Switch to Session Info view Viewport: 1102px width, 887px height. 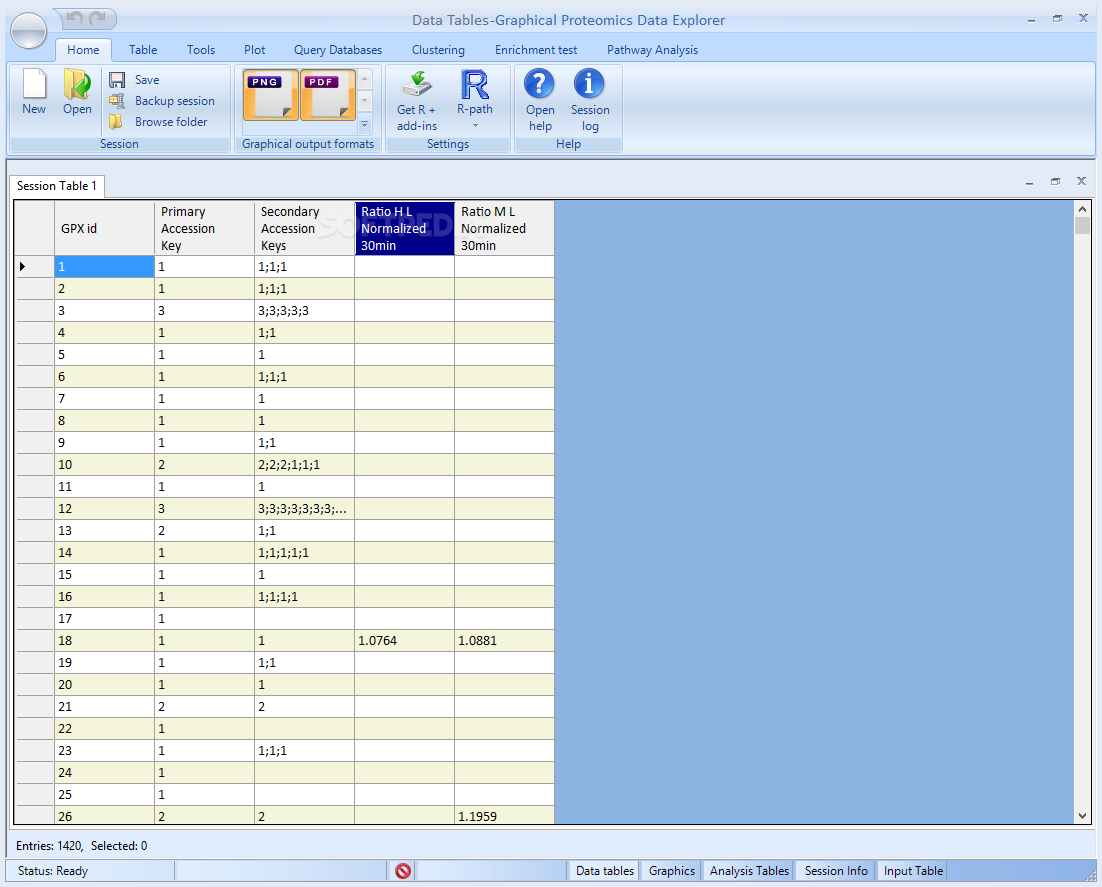click(x=836, y=871)
